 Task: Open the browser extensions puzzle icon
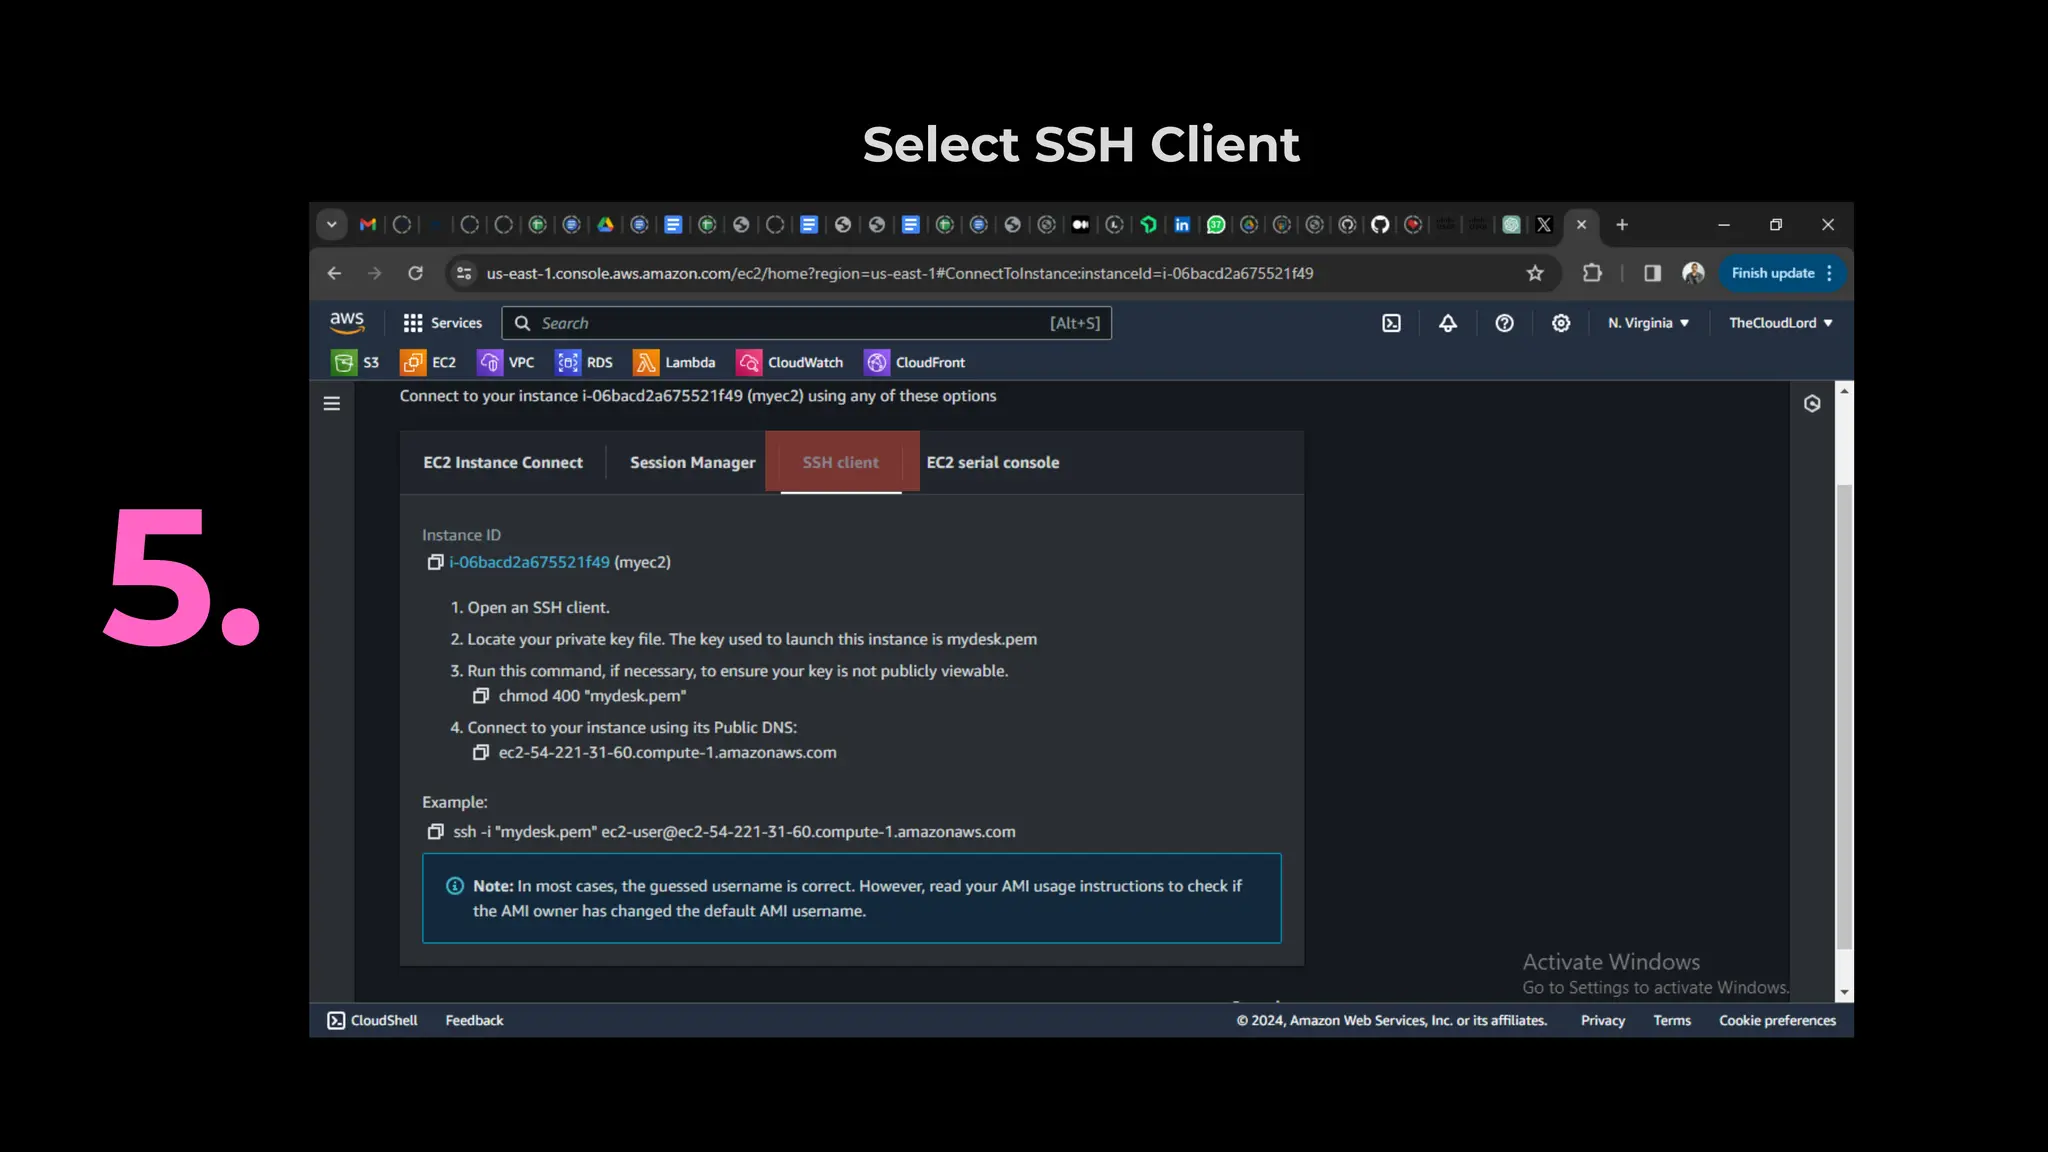click(x=1592, y=273)
